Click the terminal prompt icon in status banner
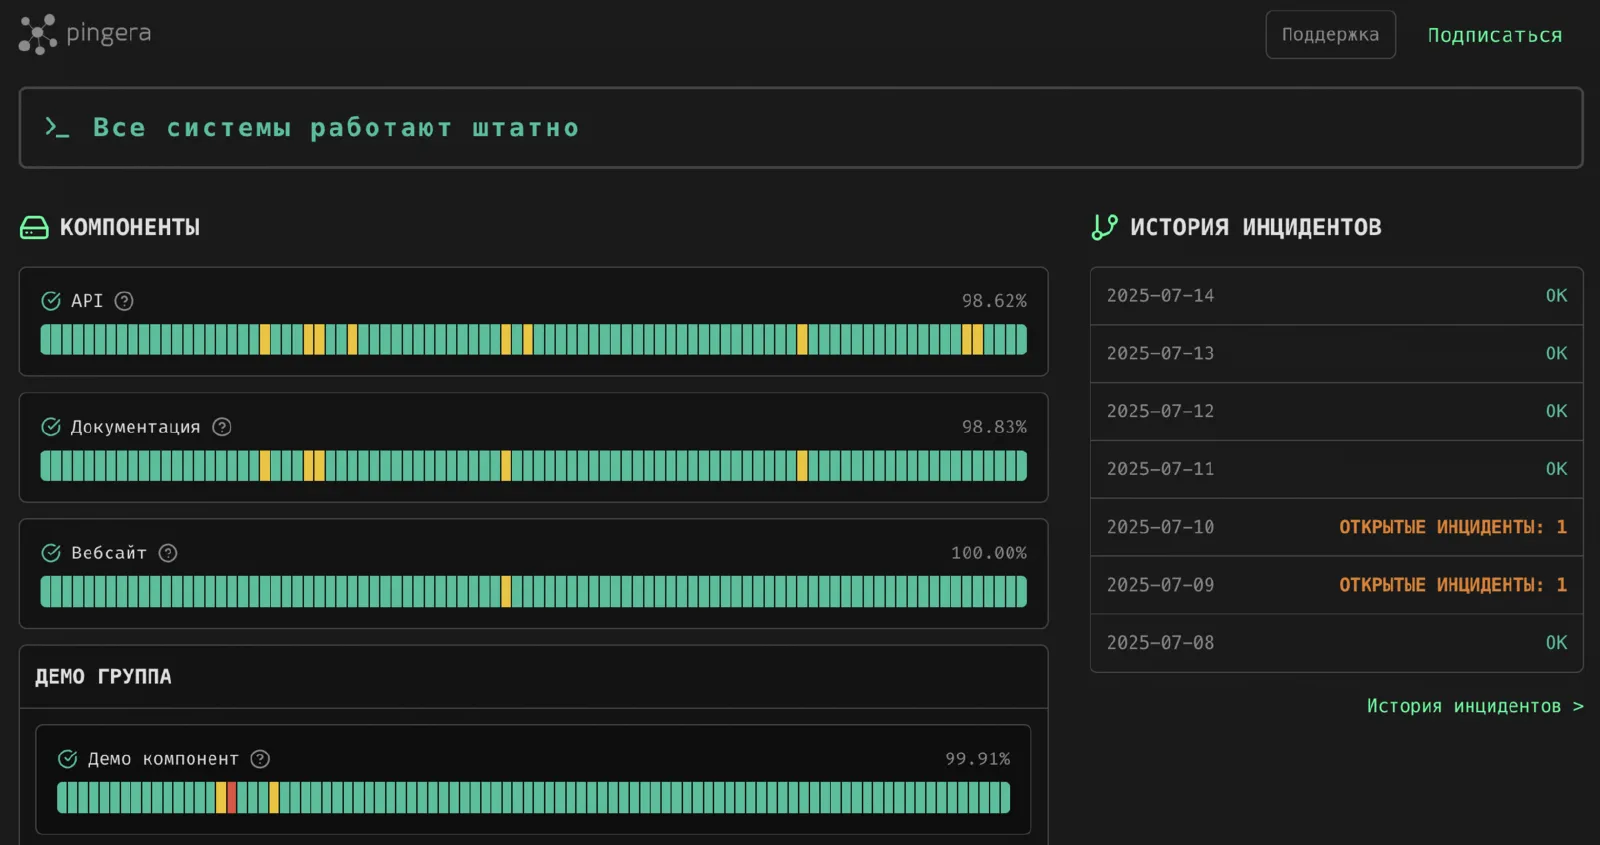Viewport: 1600px width, 845px height. (57, 127)
